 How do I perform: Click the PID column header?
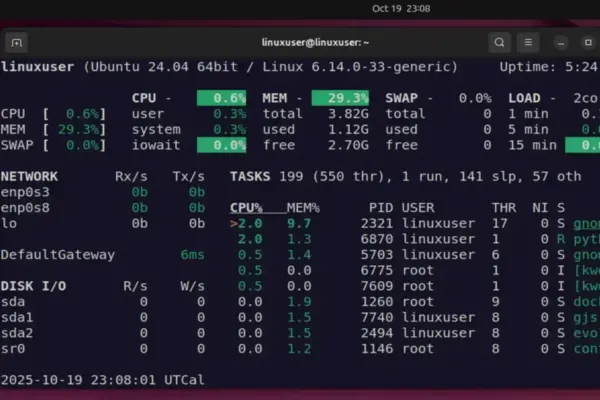381,208
